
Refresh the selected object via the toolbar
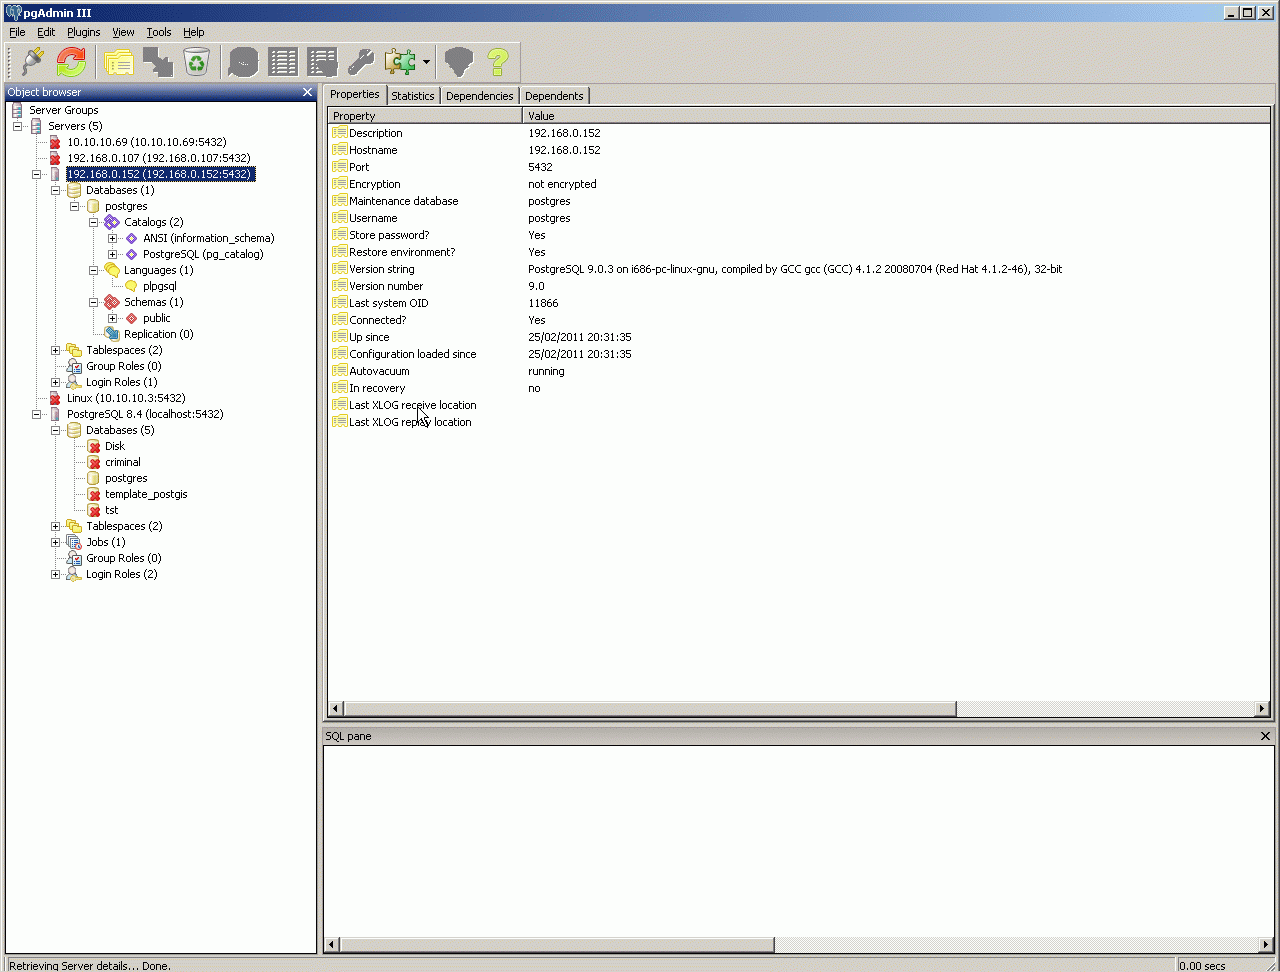71,62
